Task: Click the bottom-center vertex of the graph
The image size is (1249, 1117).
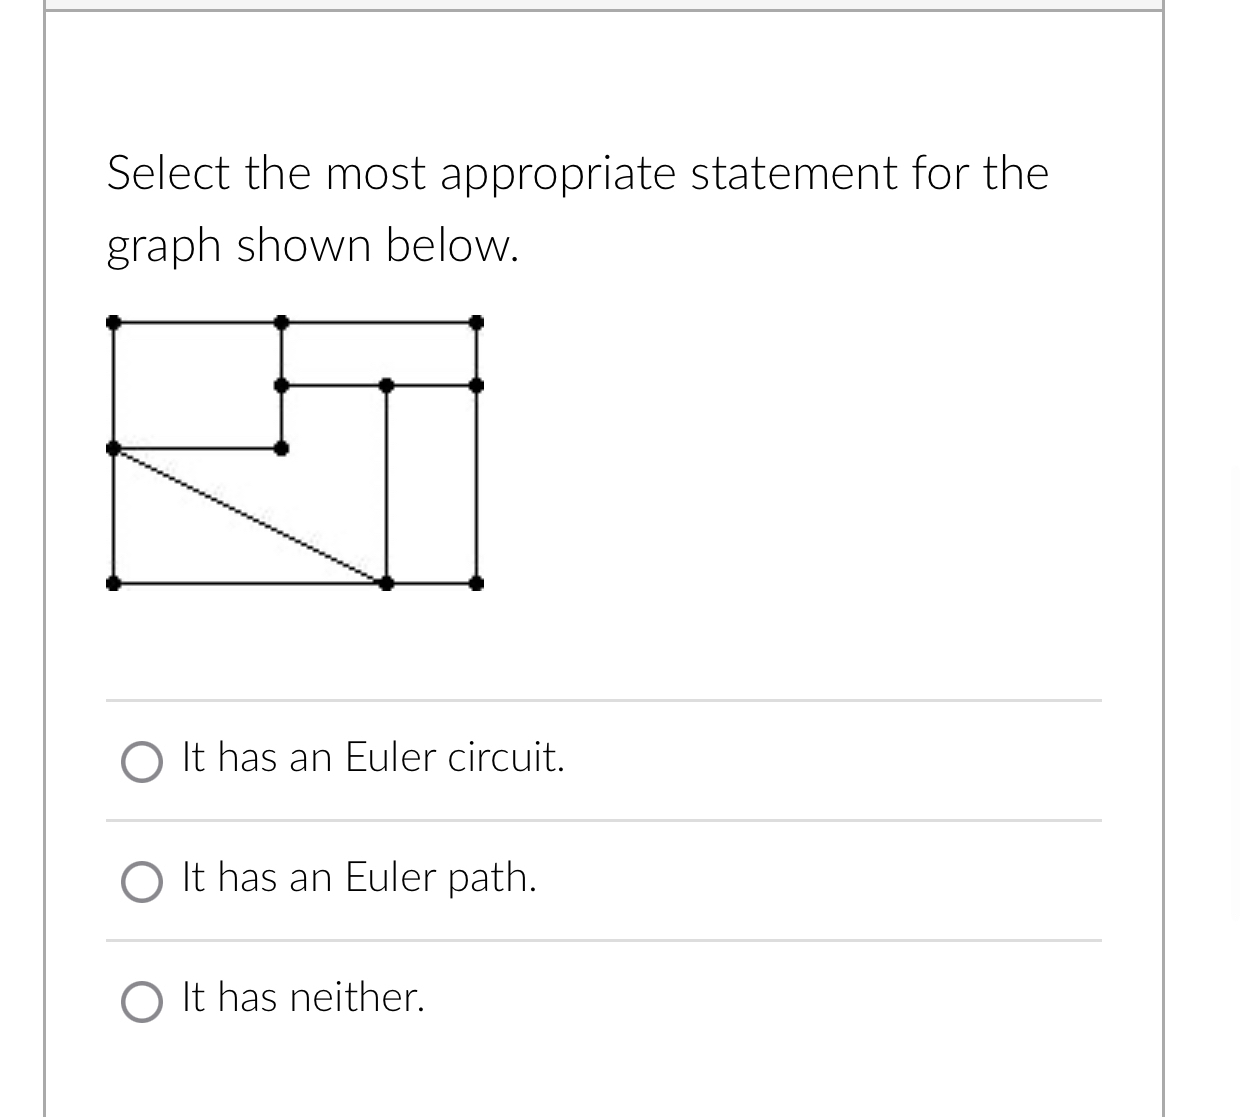Action: tap(384, 583)
